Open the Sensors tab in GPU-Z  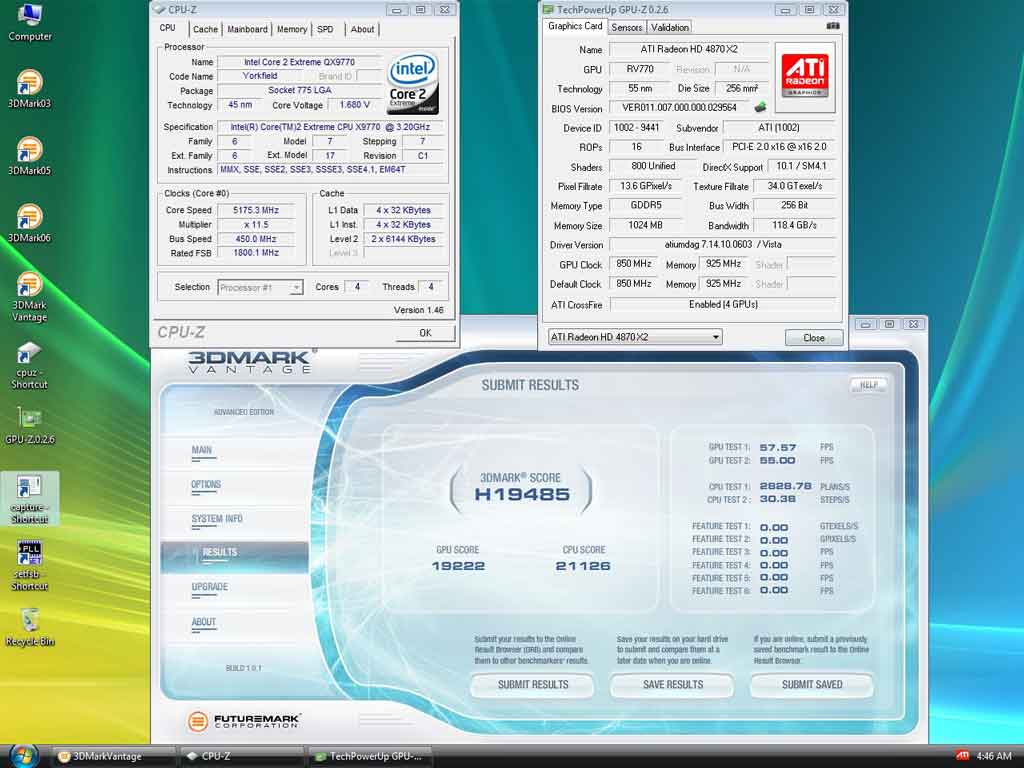click(627, 27)
